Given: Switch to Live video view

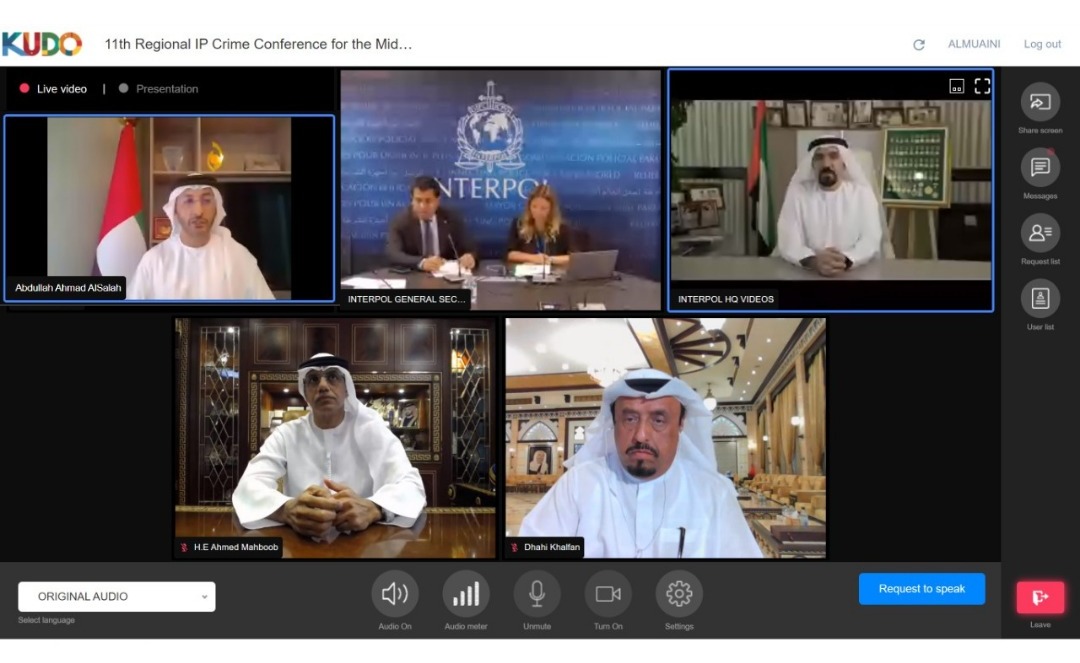Looking at the screenshot, I should pos(61,89).
